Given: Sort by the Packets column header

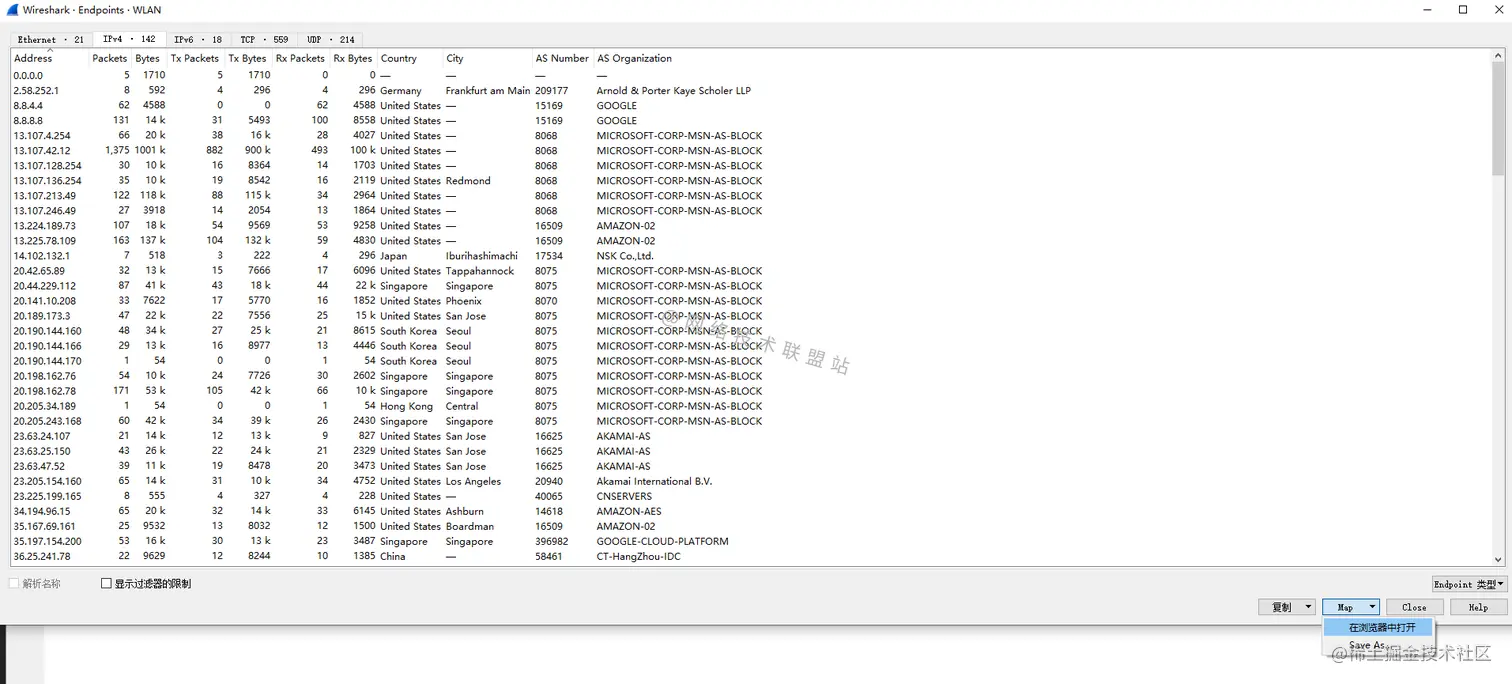Looking at the screenshot, I should [x=110, y=58].
